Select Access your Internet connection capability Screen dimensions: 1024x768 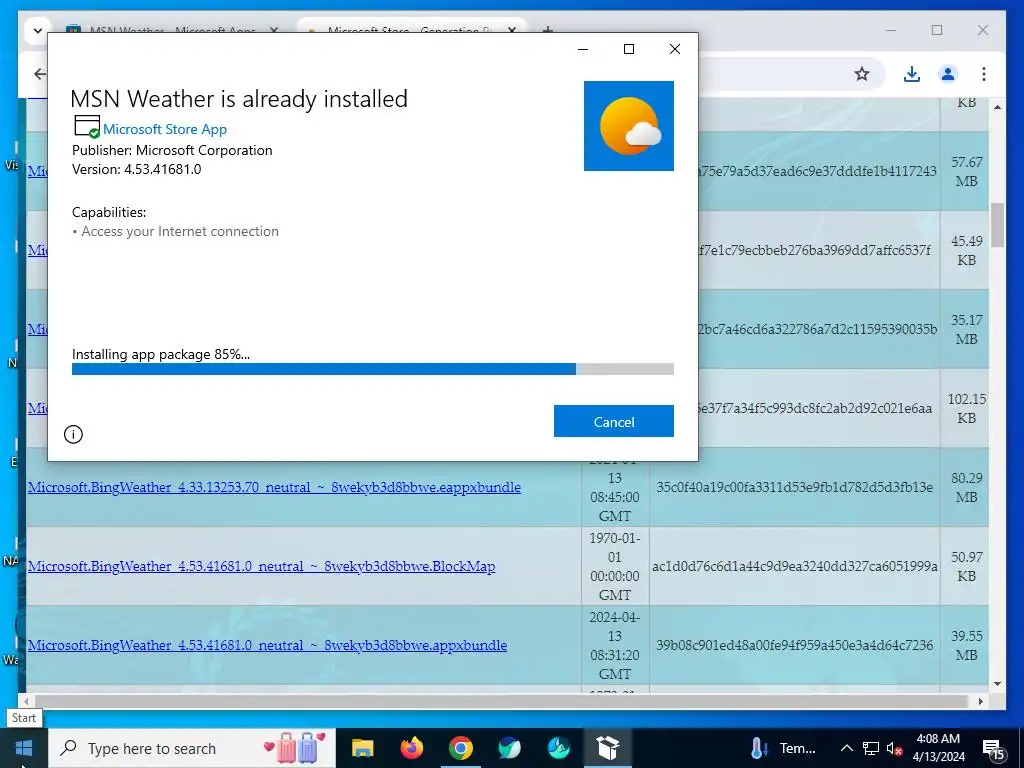coord(180,231)
